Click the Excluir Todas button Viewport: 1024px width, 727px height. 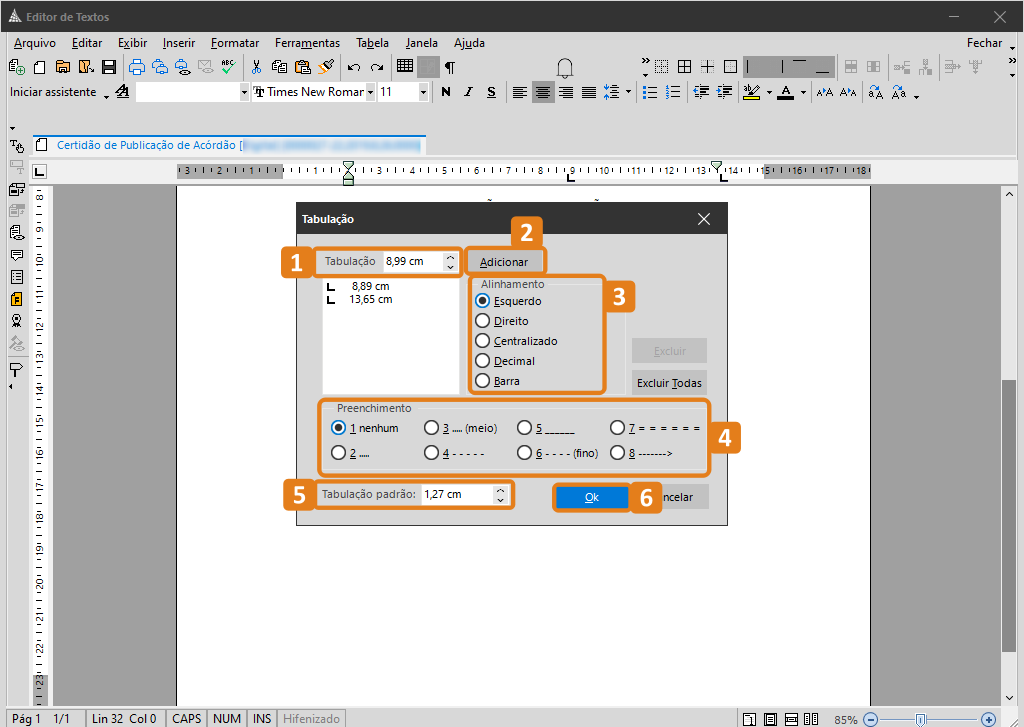pos(669,383)
